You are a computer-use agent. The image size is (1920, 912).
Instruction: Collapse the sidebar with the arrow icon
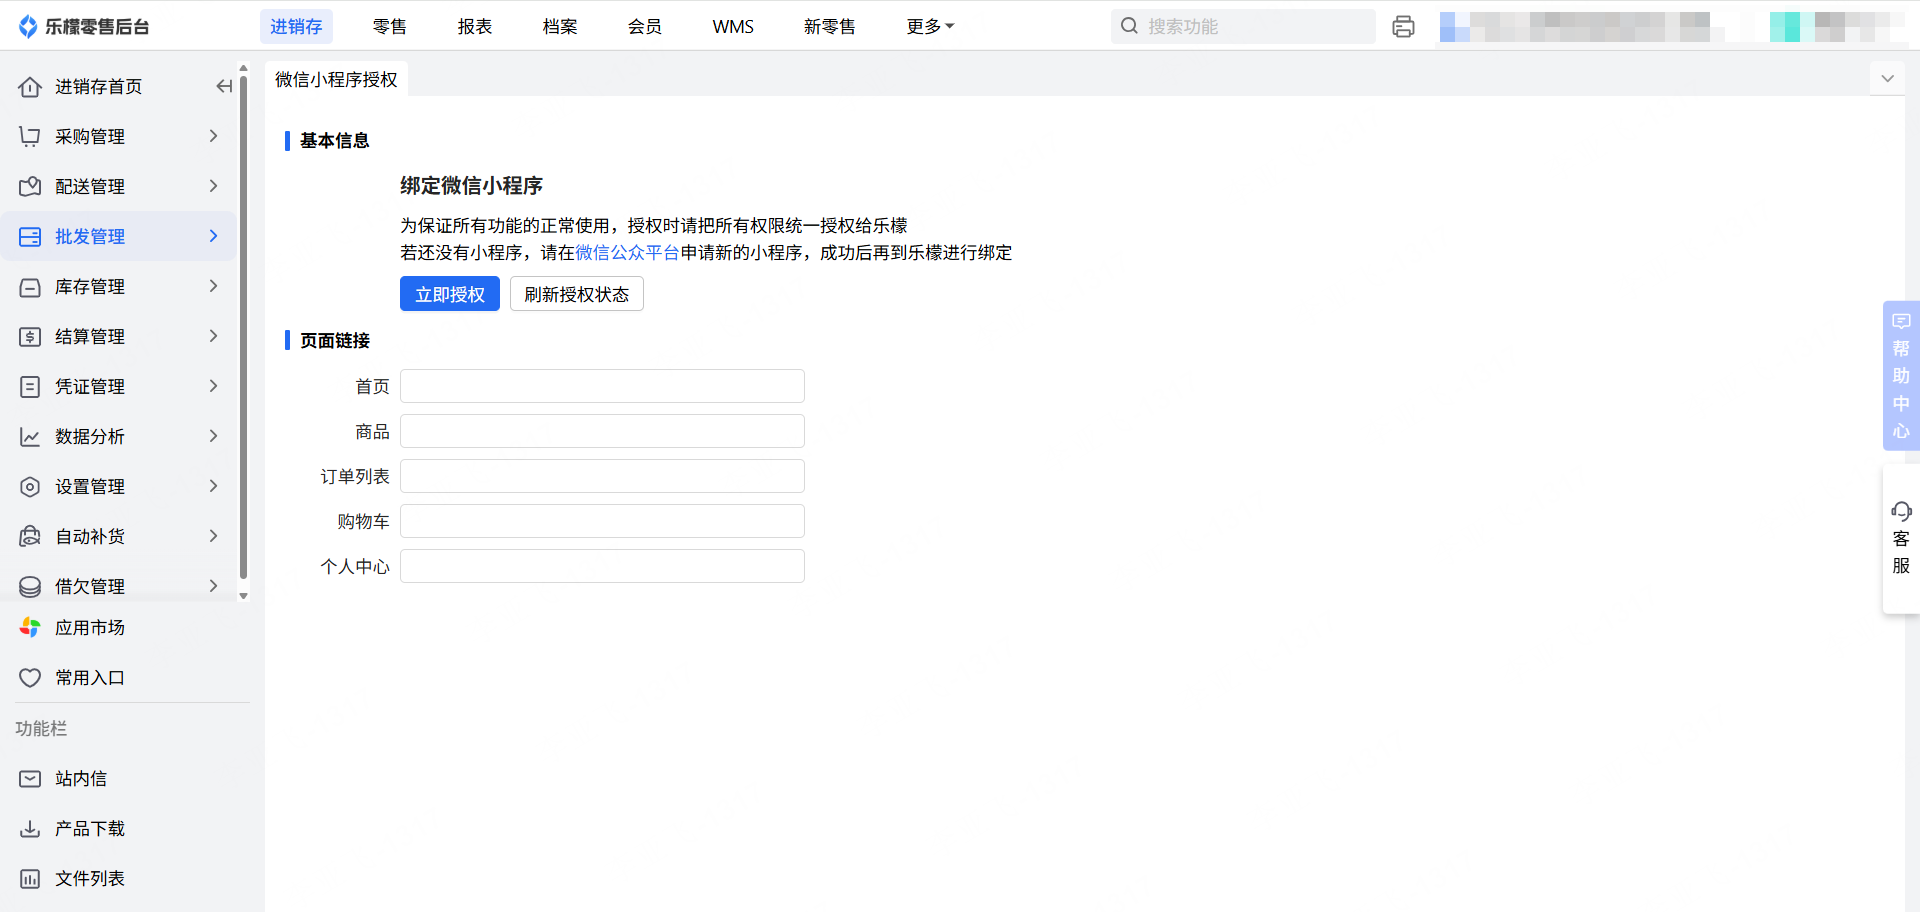click(x=224, y=87)
